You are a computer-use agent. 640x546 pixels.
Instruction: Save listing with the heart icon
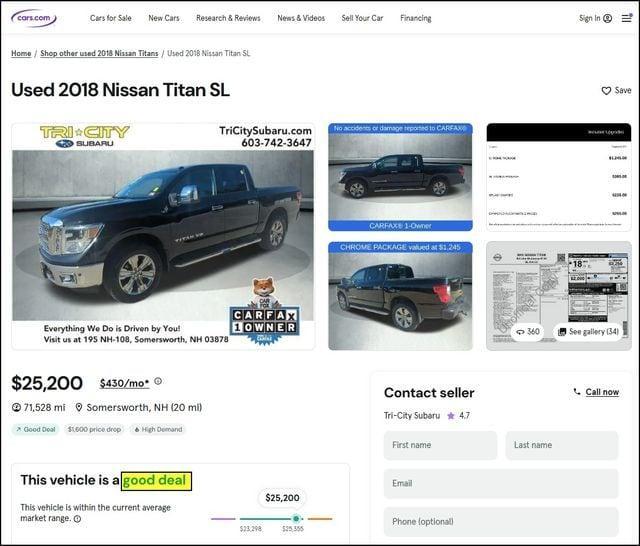coord(606,91)
